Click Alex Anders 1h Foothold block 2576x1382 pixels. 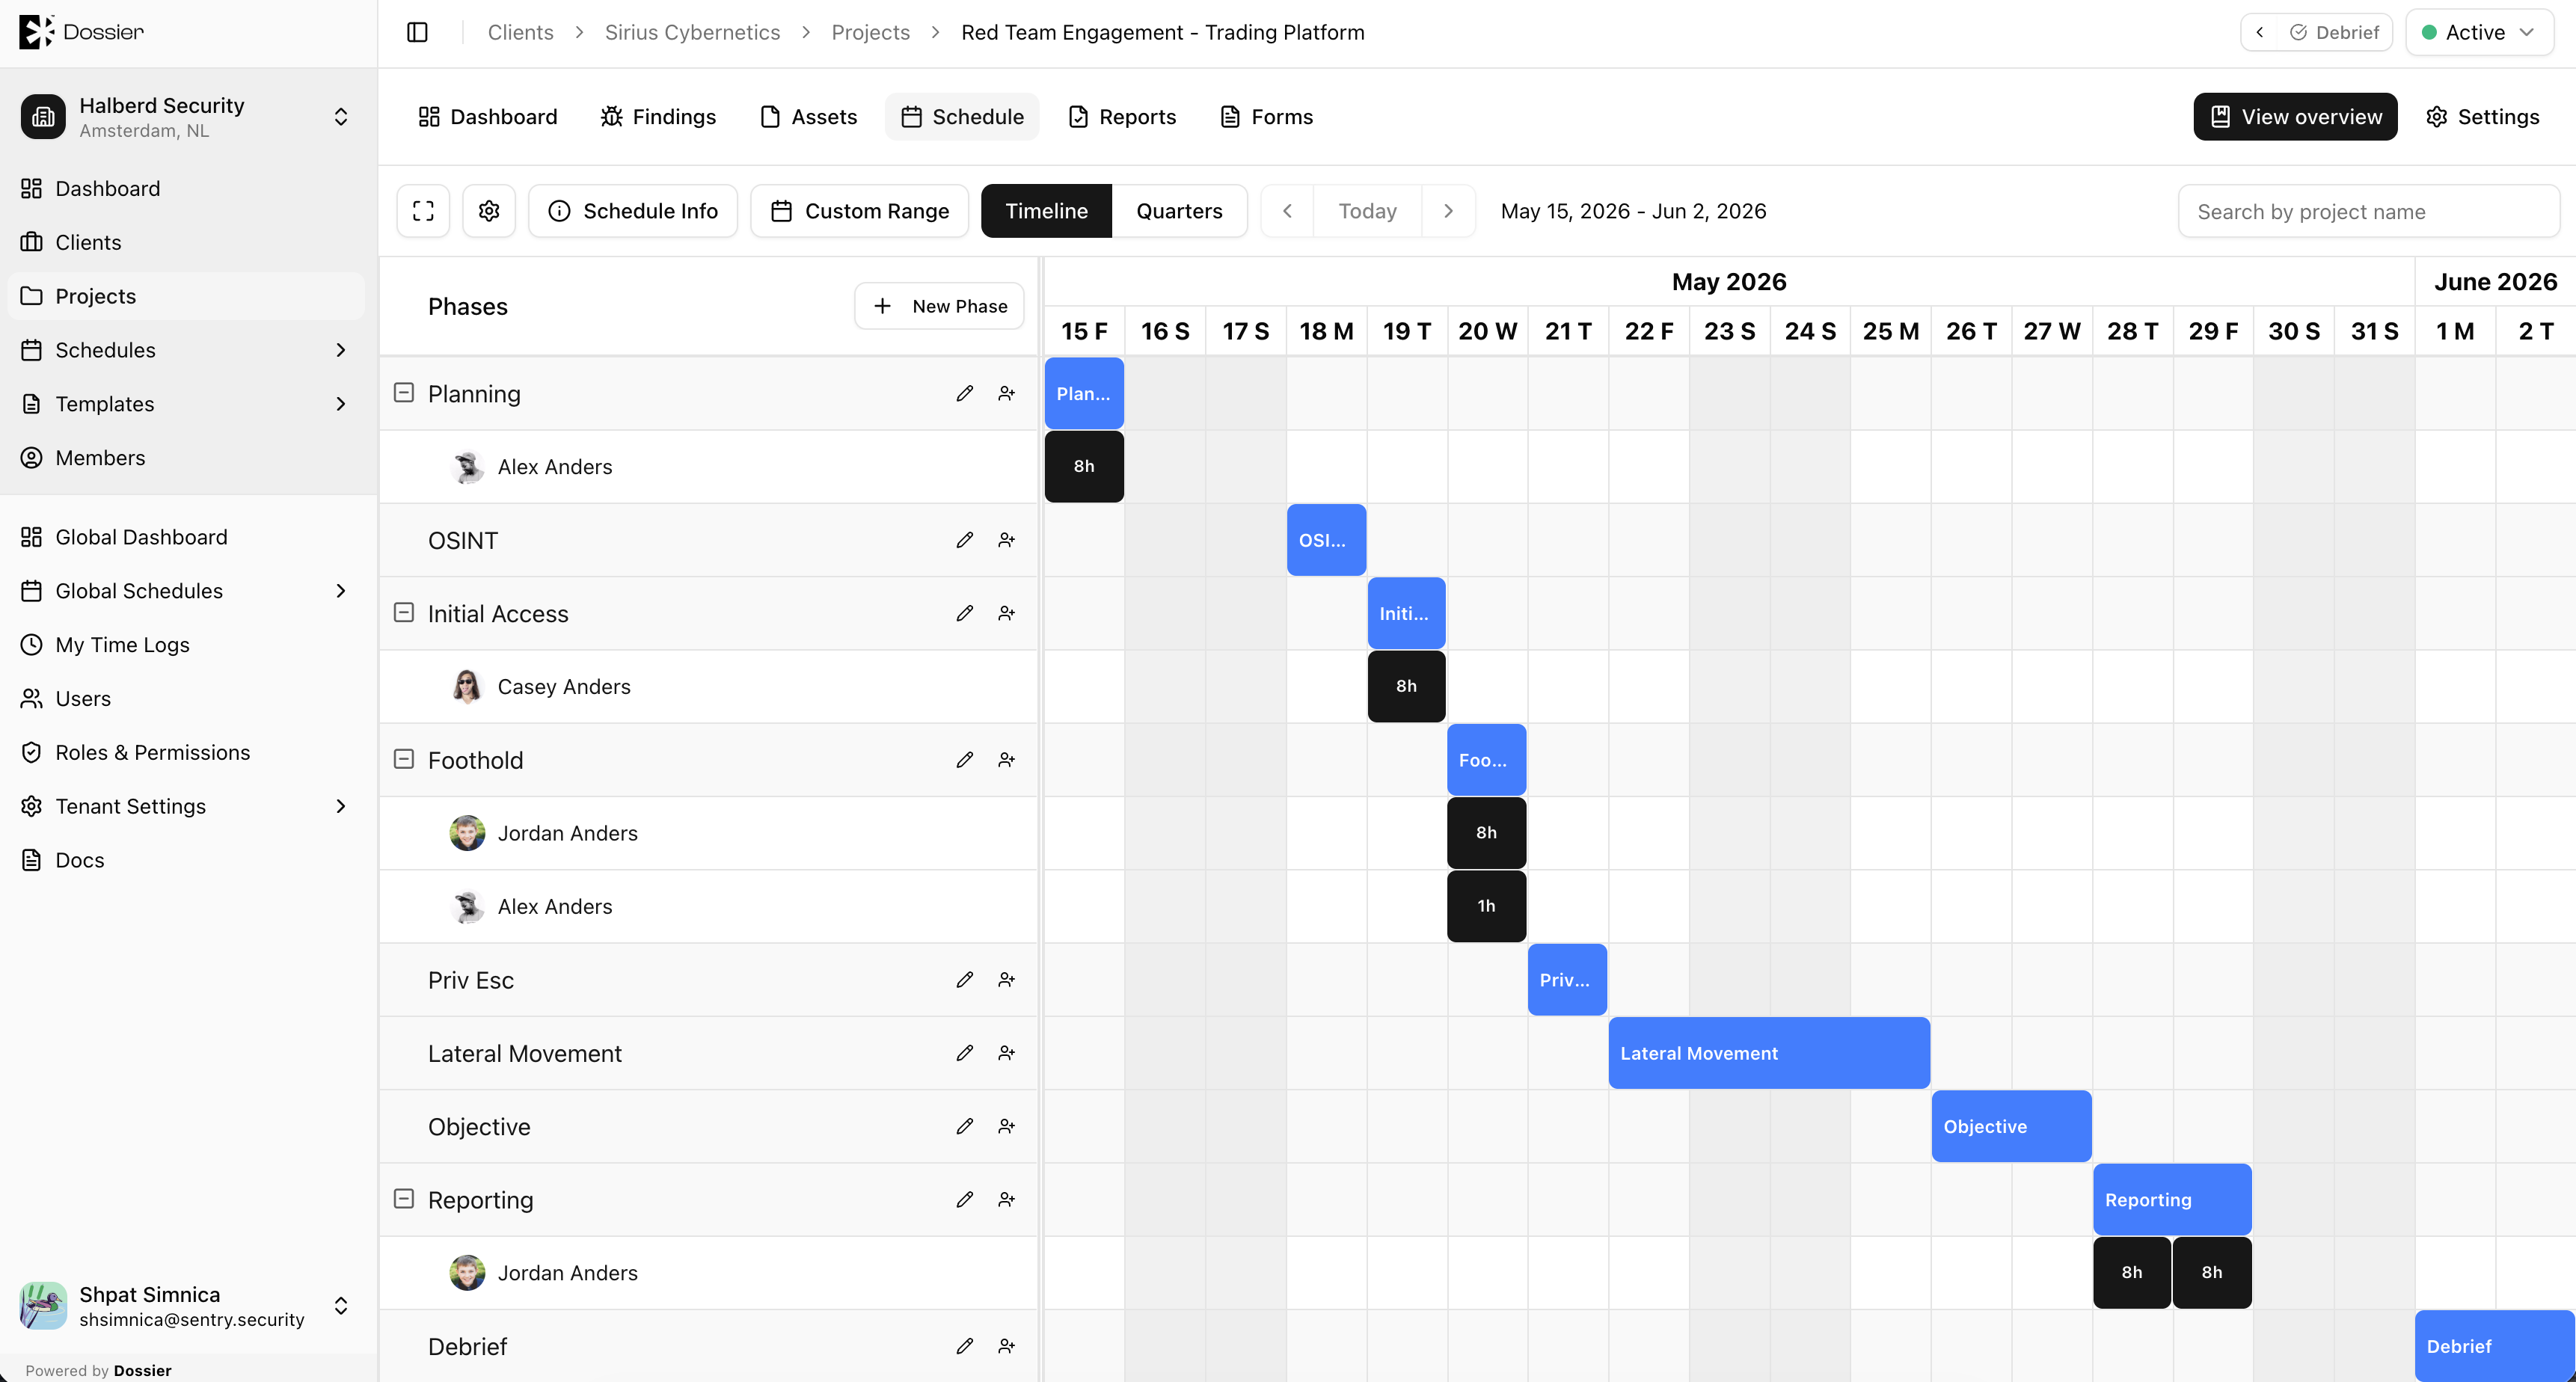pos(1486,906)
